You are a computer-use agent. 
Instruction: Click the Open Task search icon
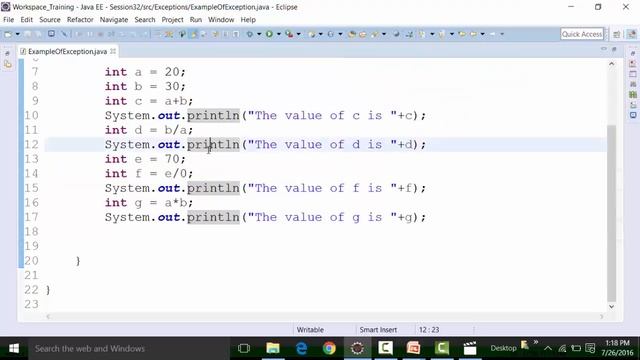[362, 34]
